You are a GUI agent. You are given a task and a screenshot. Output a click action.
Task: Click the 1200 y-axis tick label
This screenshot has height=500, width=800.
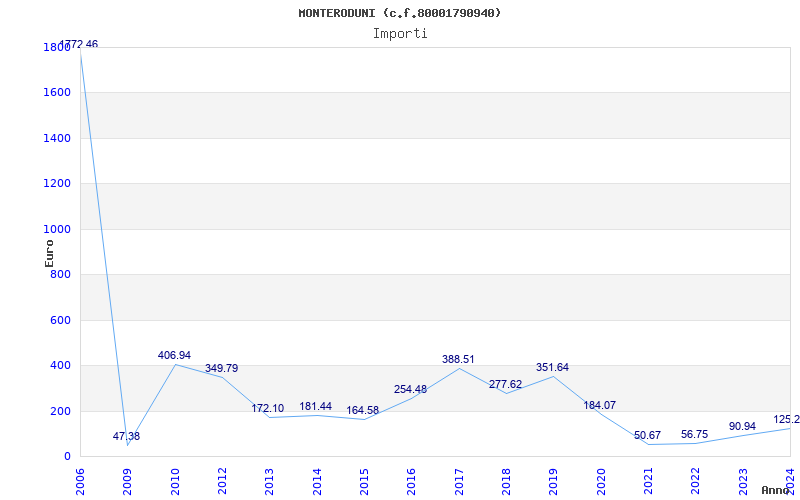click(x=57, y=184)
